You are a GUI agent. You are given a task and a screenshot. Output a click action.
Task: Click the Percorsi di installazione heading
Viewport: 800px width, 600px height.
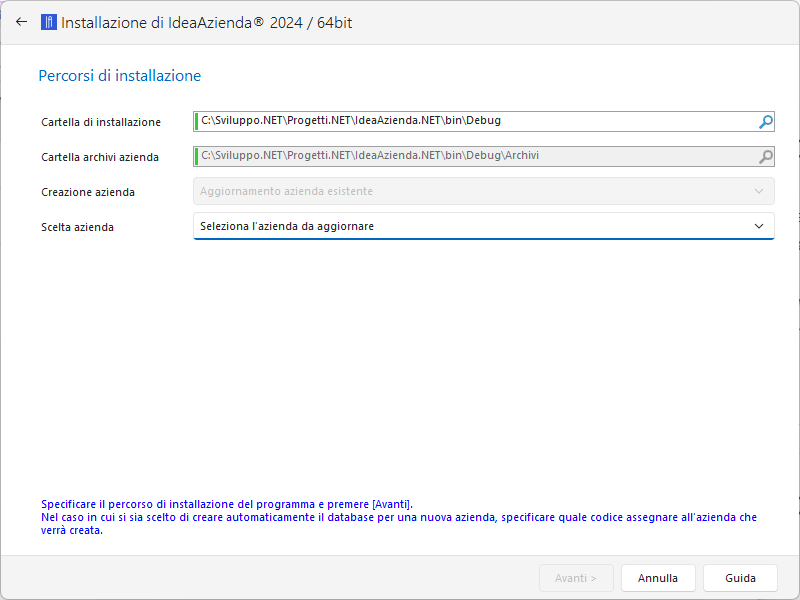pos(120,76)
